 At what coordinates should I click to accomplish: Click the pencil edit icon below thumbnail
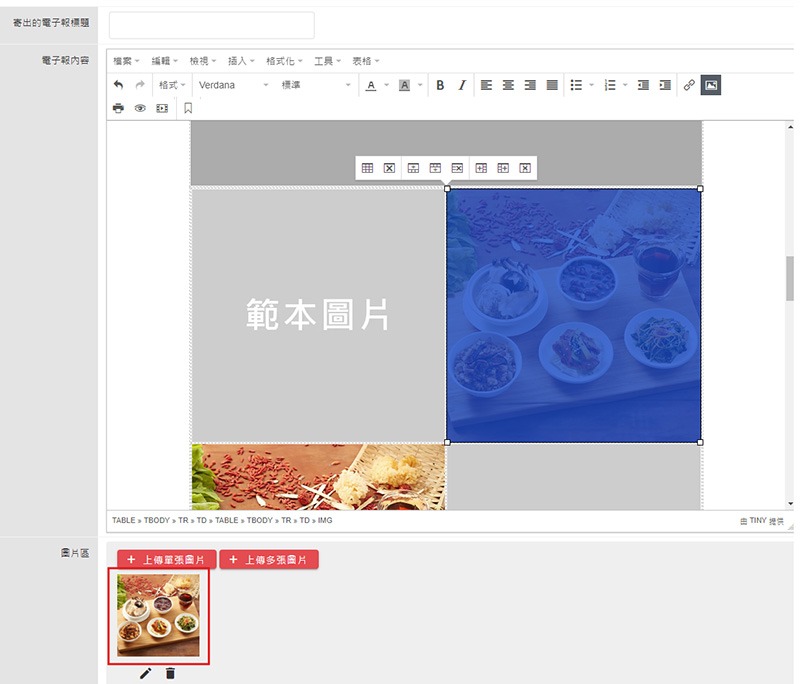pos(146,674)
